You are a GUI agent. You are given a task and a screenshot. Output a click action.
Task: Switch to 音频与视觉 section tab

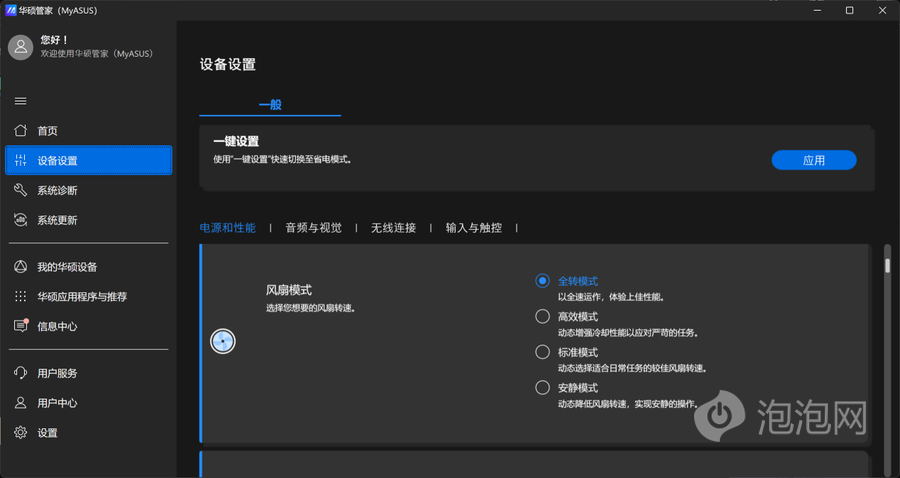[313, 228]
